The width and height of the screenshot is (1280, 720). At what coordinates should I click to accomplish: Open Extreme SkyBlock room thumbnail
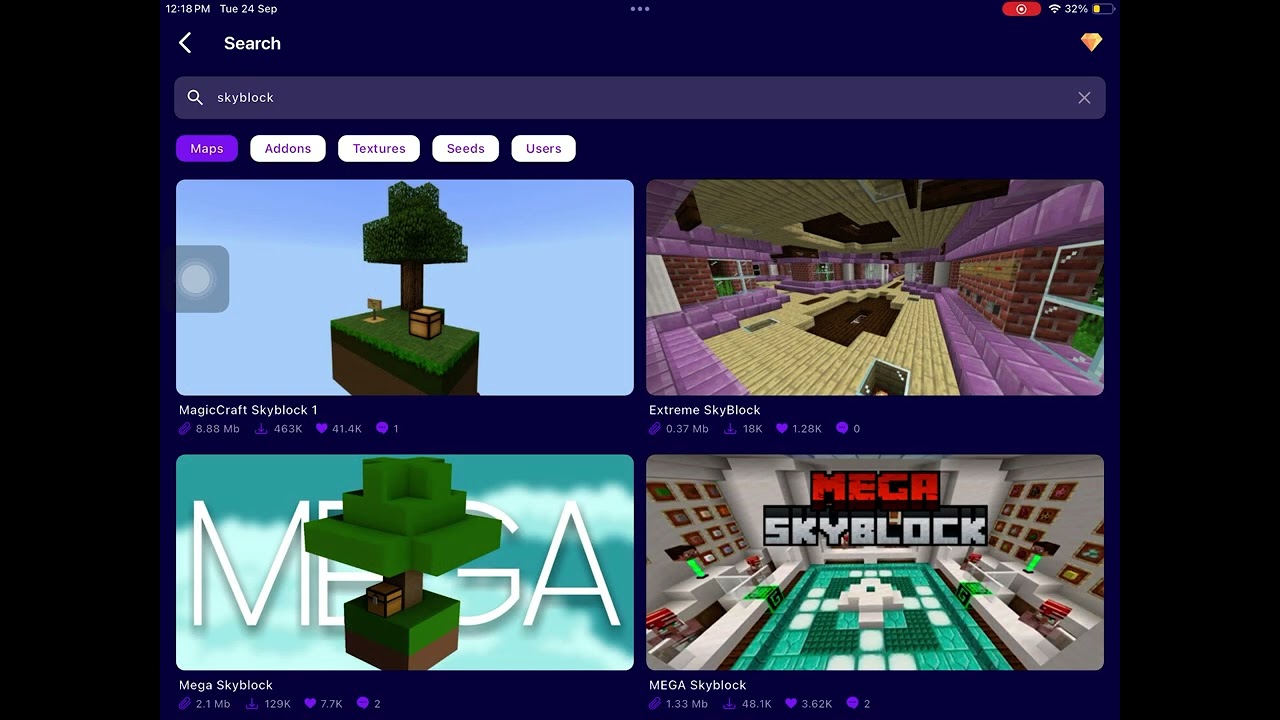pos(875,287)
